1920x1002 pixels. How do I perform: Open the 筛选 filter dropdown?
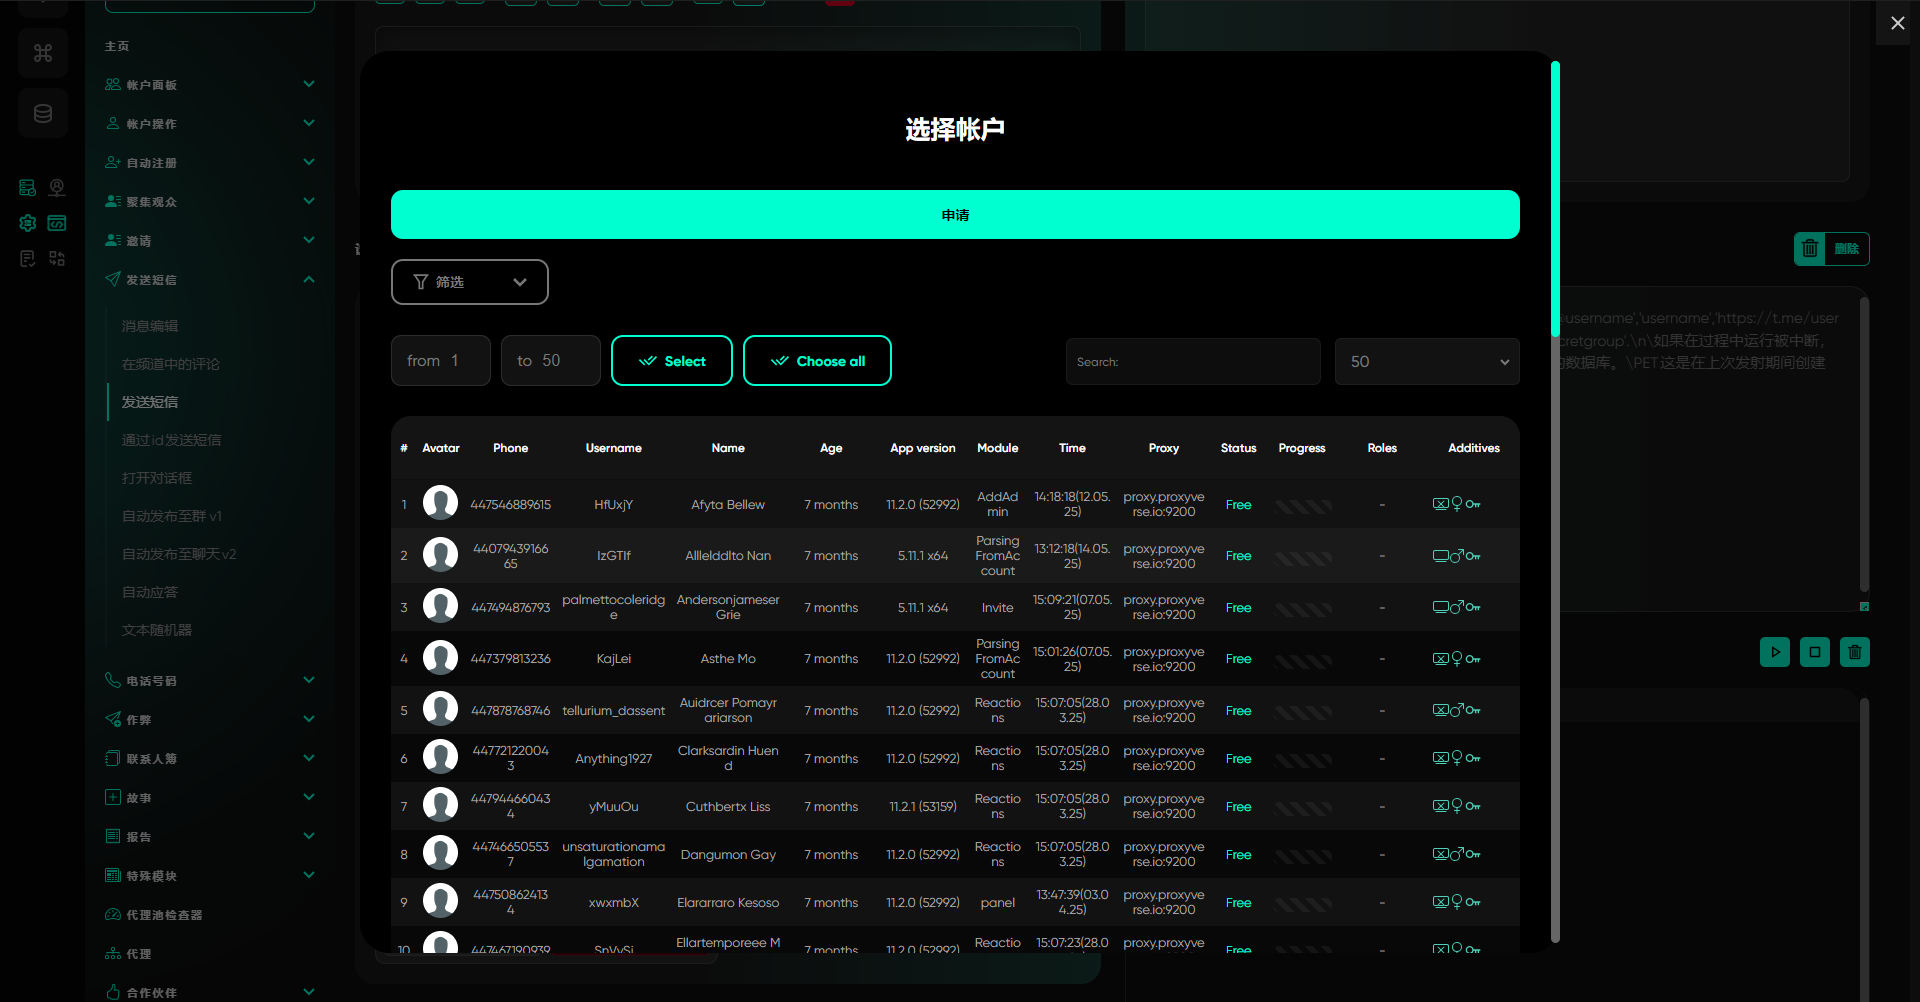pos(469,282)
